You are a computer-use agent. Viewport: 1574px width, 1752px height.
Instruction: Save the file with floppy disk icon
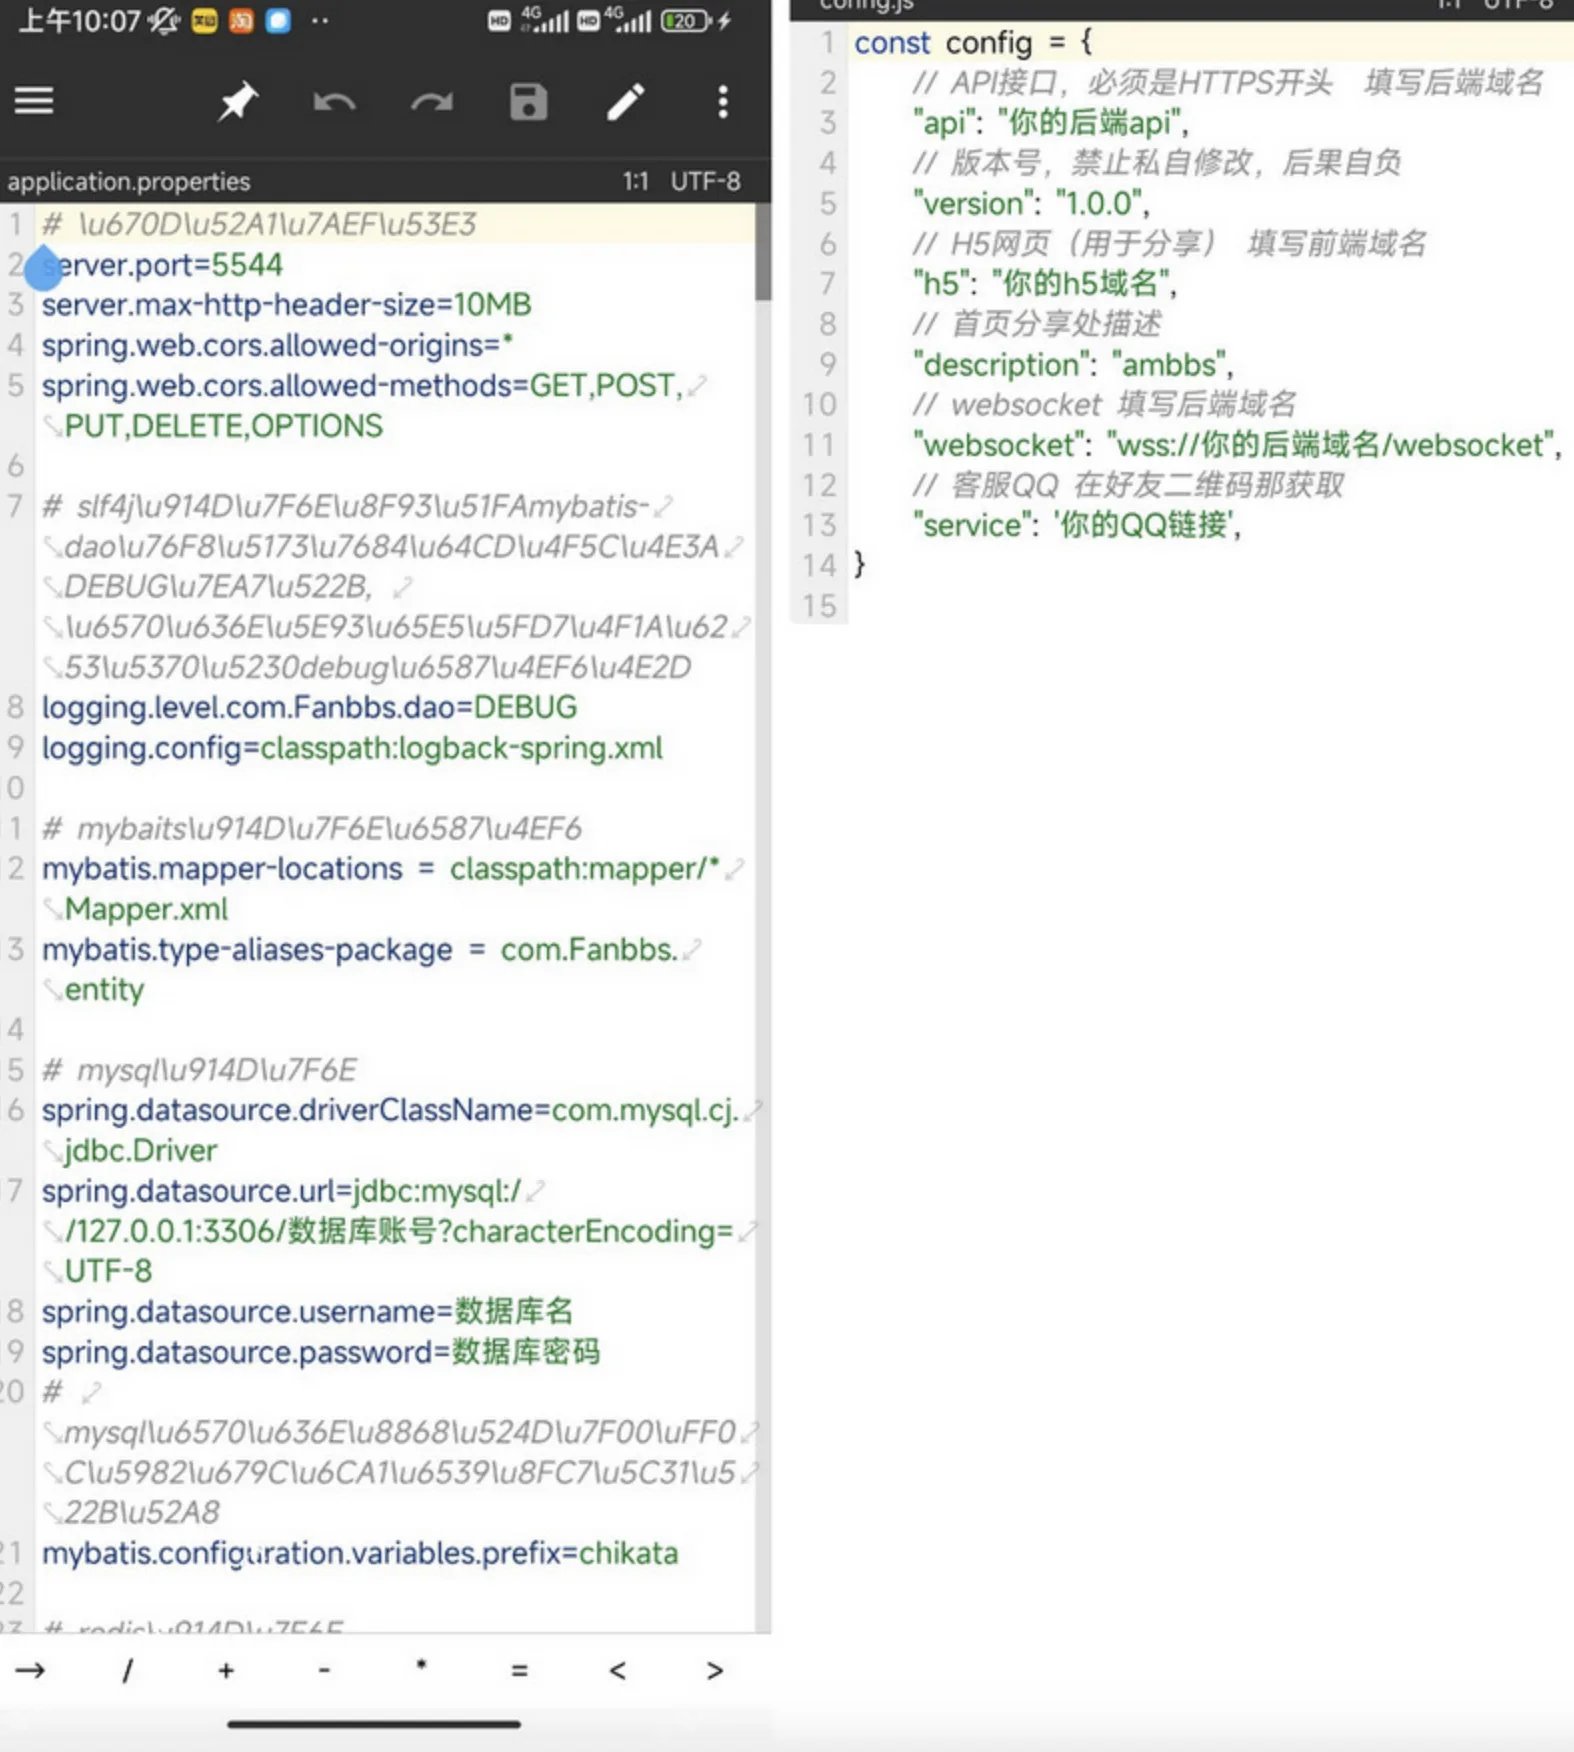point(528,102)
